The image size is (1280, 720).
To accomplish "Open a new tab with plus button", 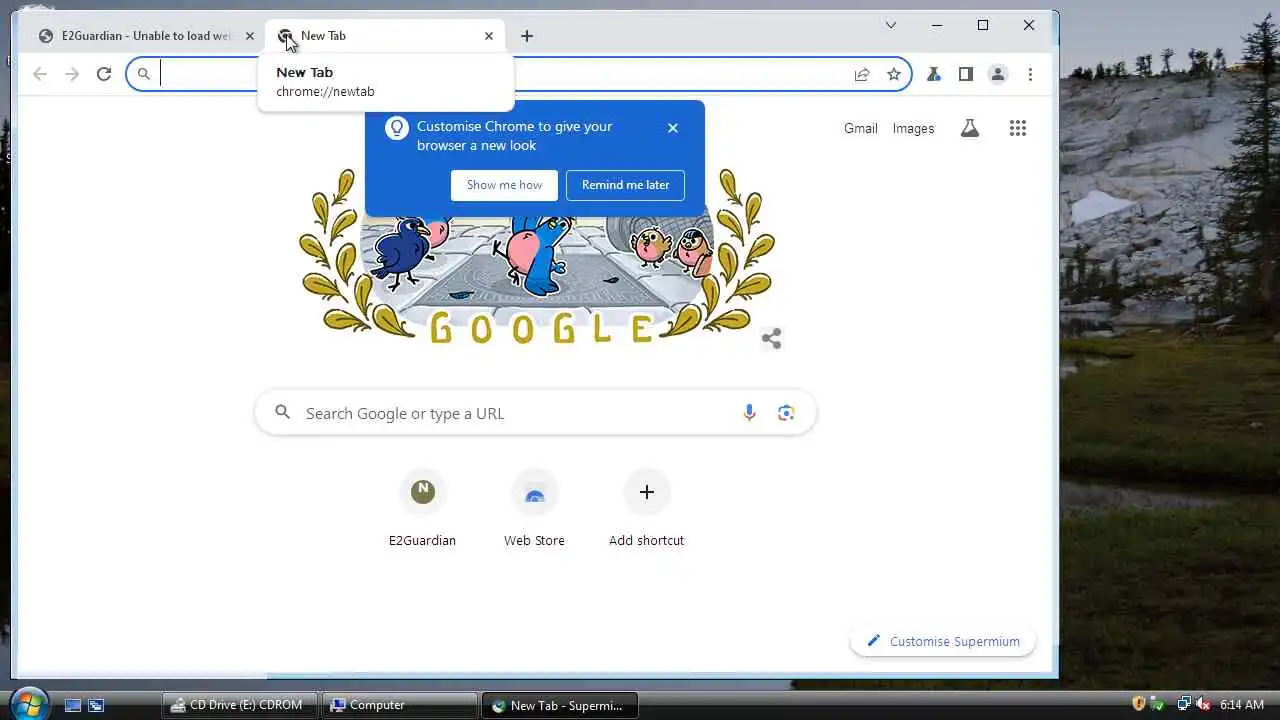I will coord(527,36).
